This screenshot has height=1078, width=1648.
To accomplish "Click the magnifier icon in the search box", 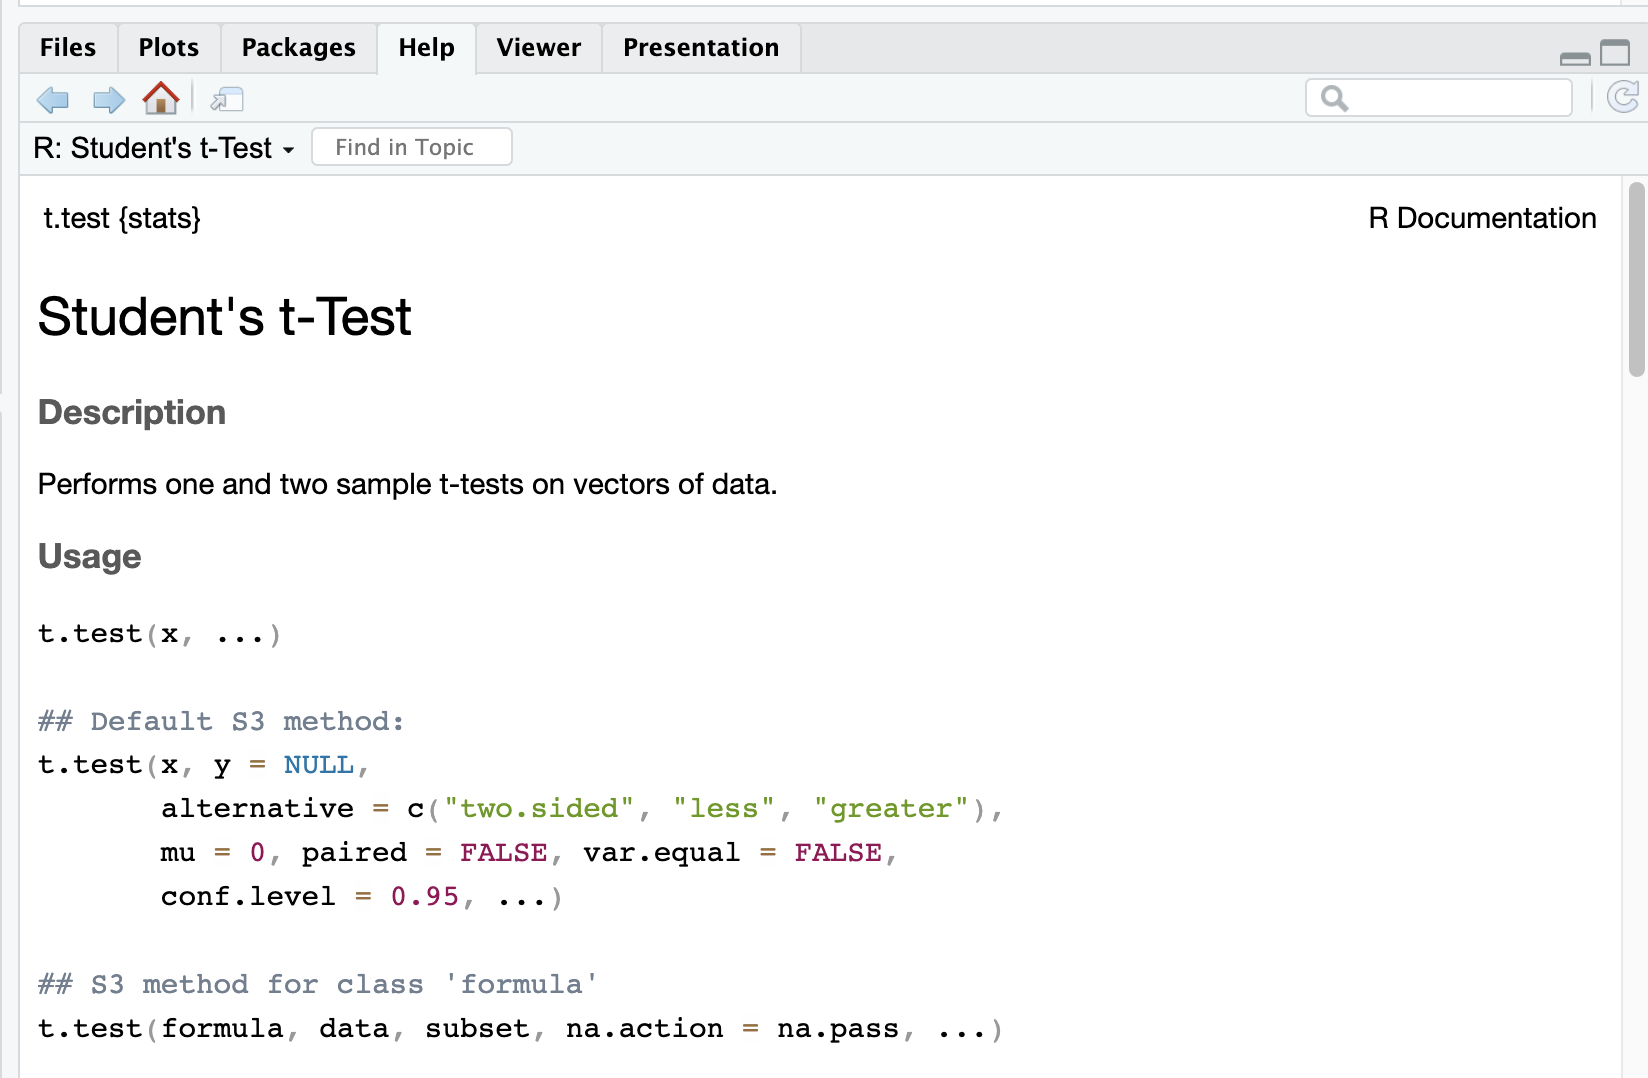I will click(x=1333, y=98).
